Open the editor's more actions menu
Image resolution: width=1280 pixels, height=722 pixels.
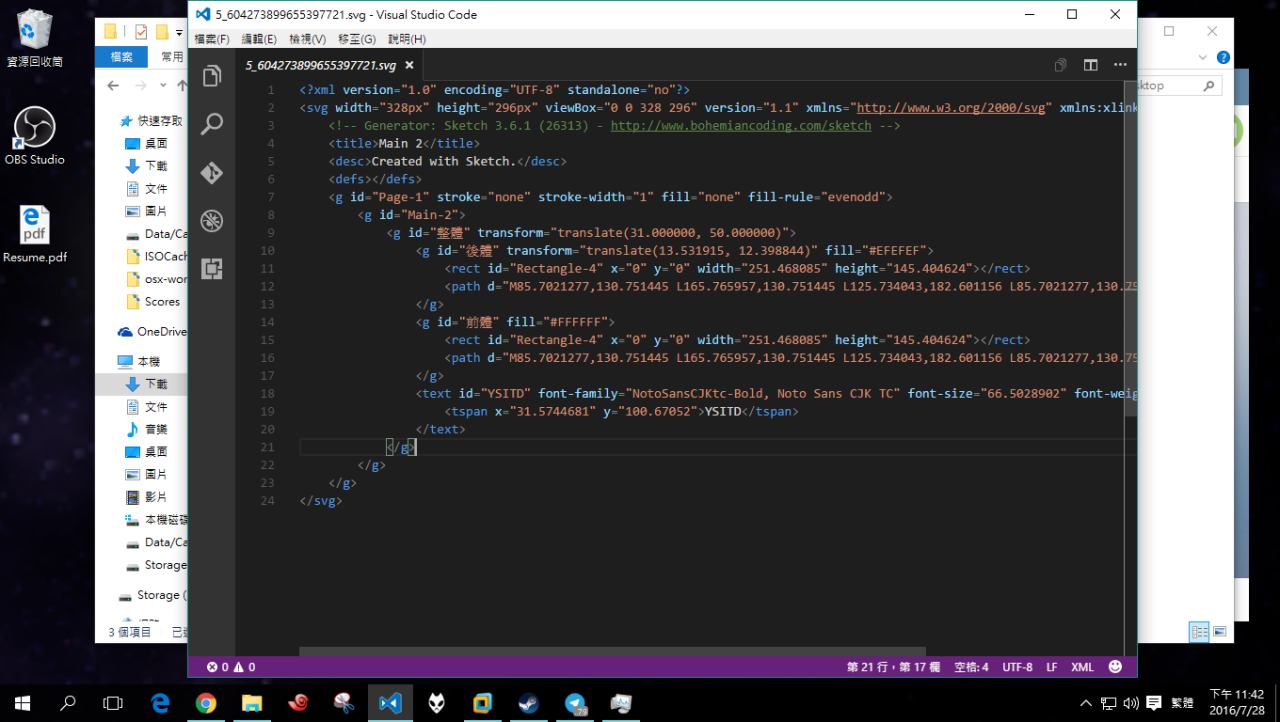(x=1119, y=65)
